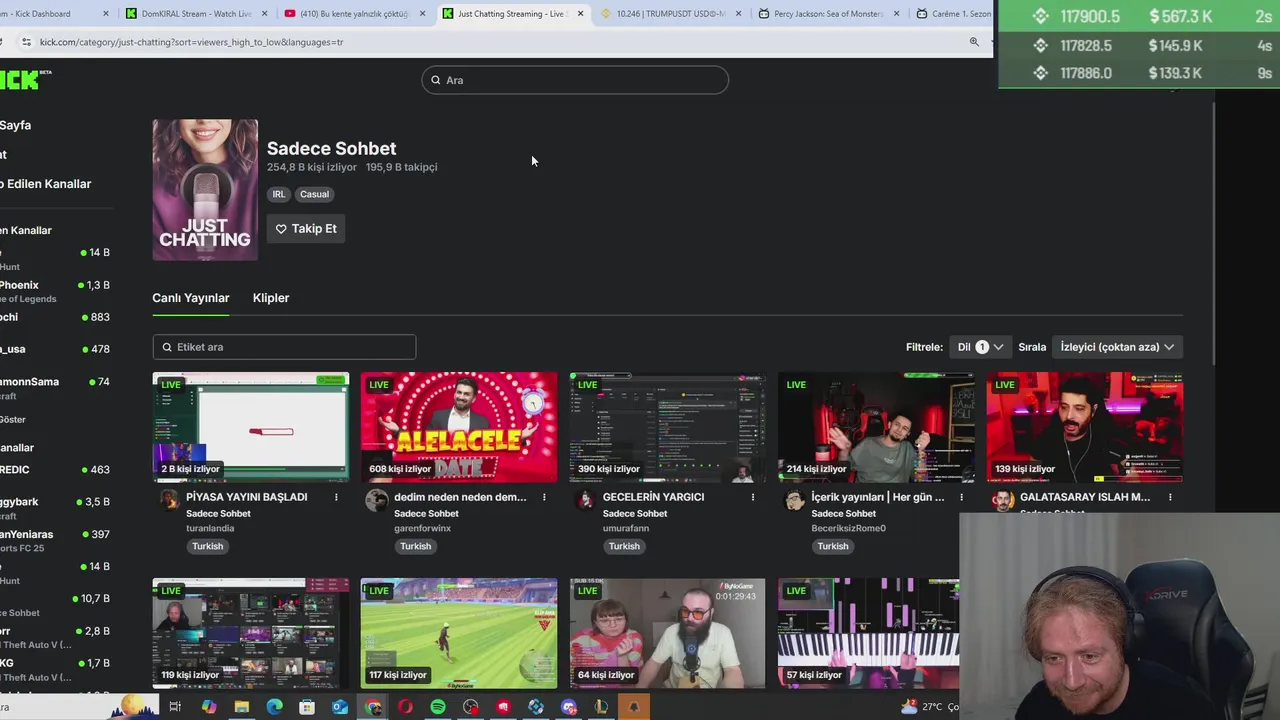Viewport: 1280px width, 720px height.
Task: Click Turkish tag under umurafann stream
Action: 624,546
